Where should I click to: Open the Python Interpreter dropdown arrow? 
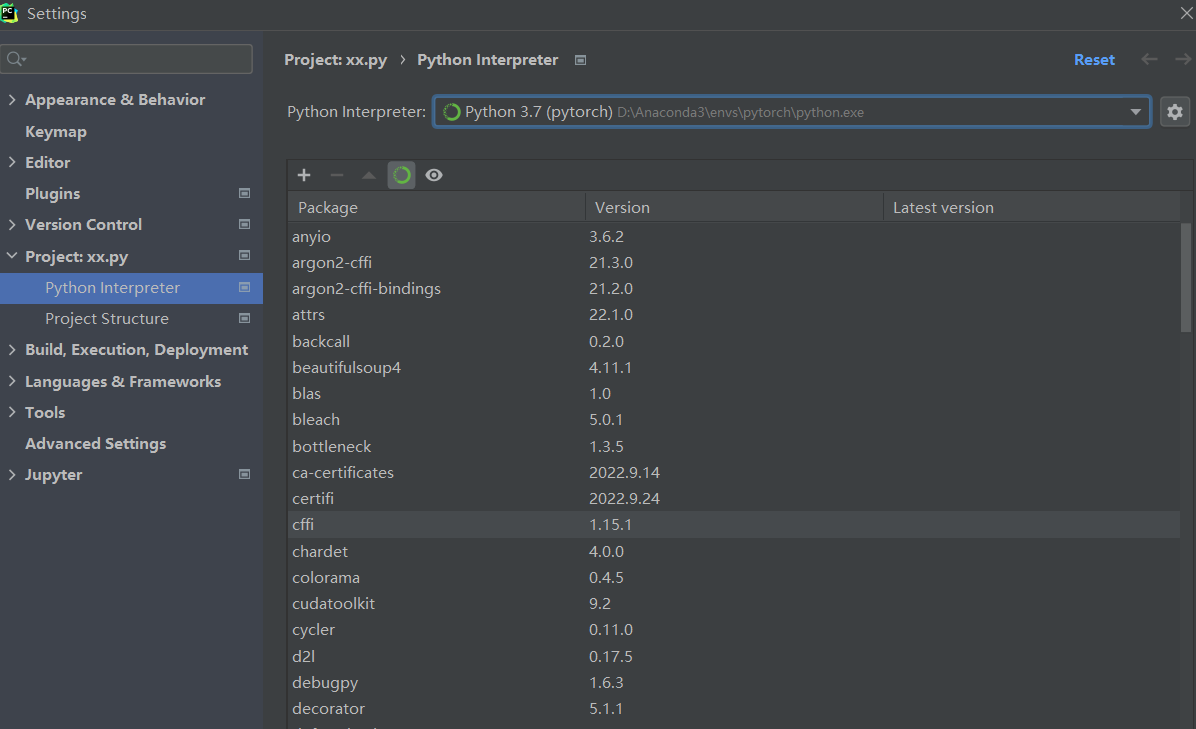tap(1135, 112)
